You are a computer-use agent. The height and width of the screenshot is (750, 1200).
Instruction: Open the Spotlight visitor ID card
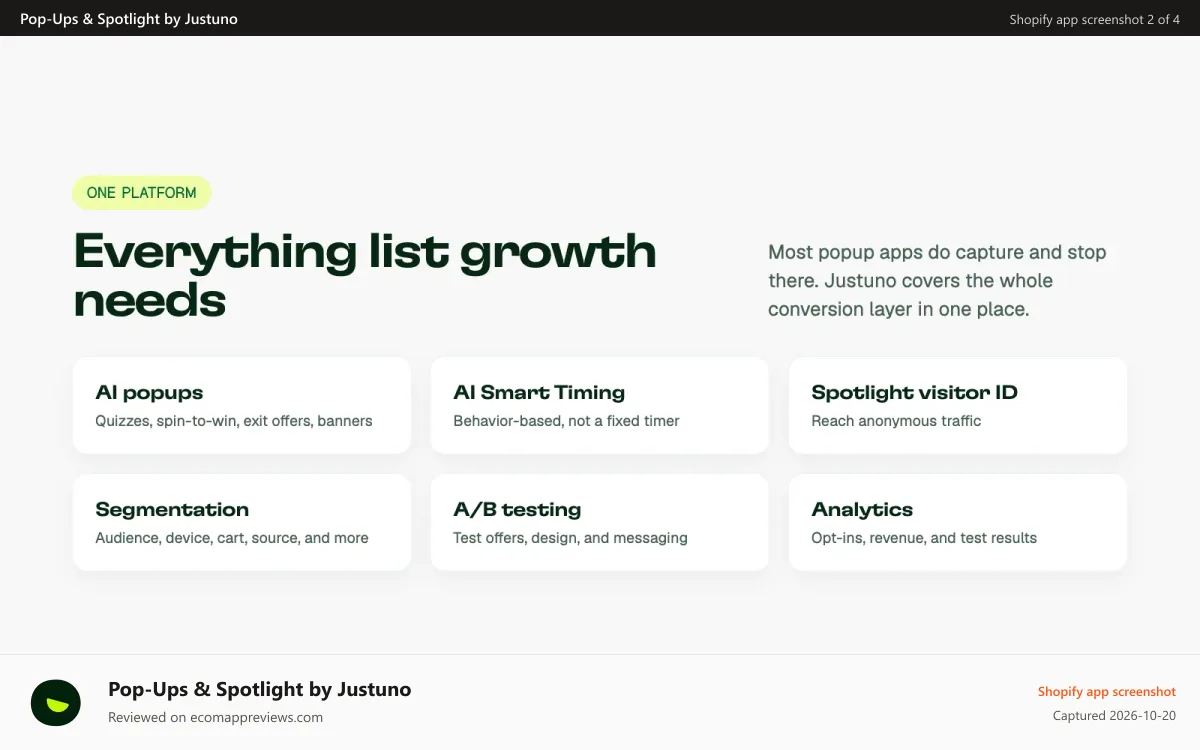[958, 405]
